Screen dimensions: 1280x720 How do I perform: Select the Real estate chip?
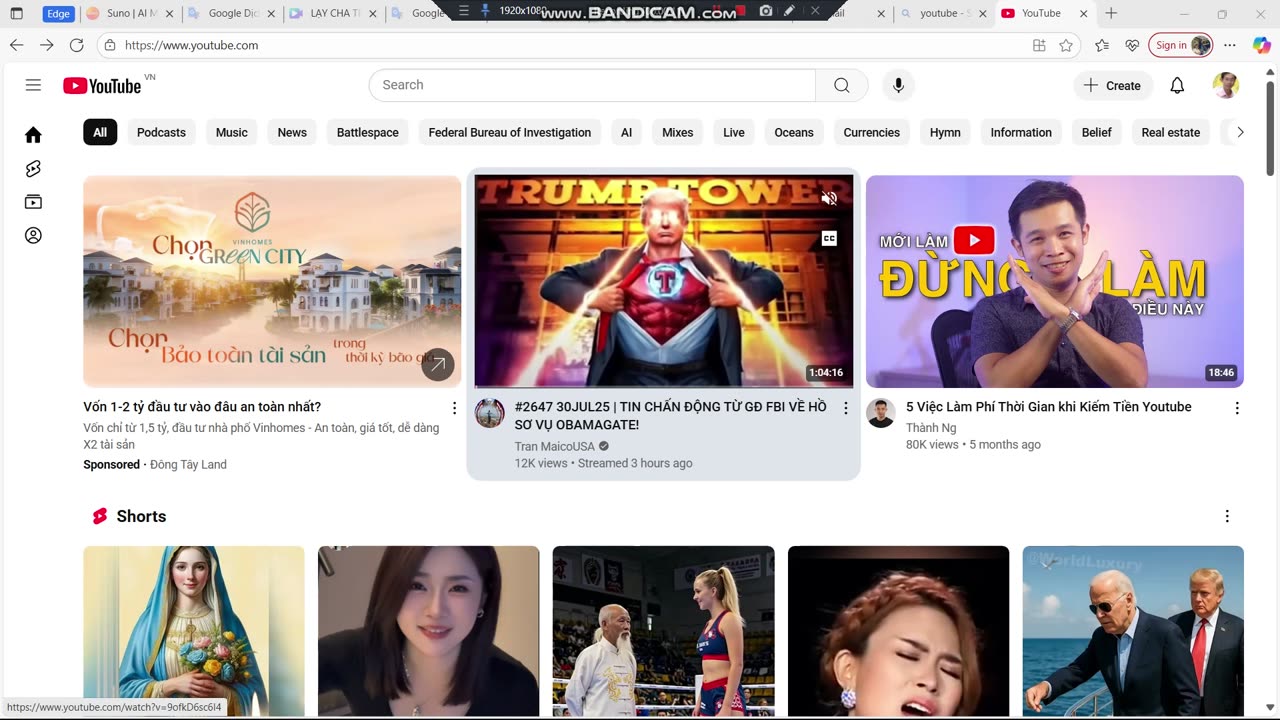(1171, 132)
